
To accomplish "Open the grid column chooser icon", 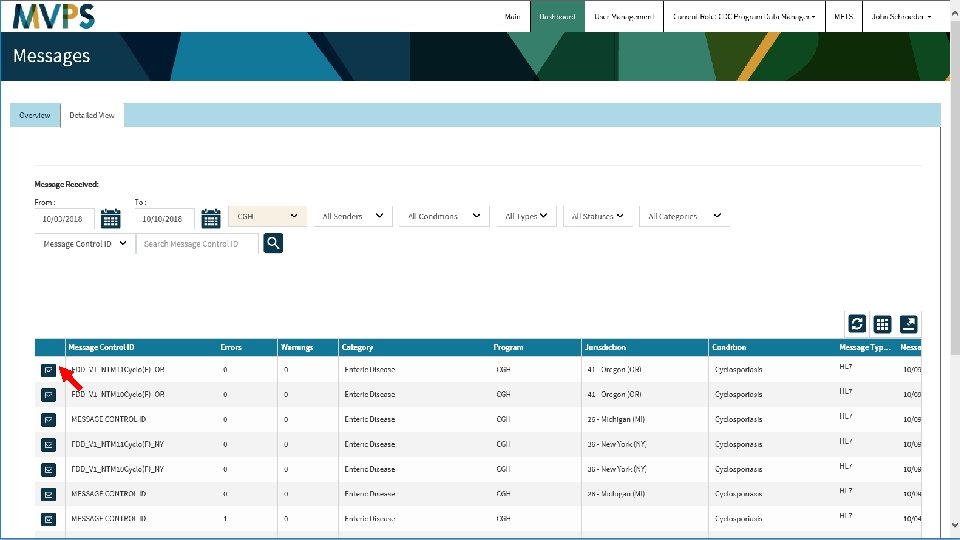I will pos(882,324).
